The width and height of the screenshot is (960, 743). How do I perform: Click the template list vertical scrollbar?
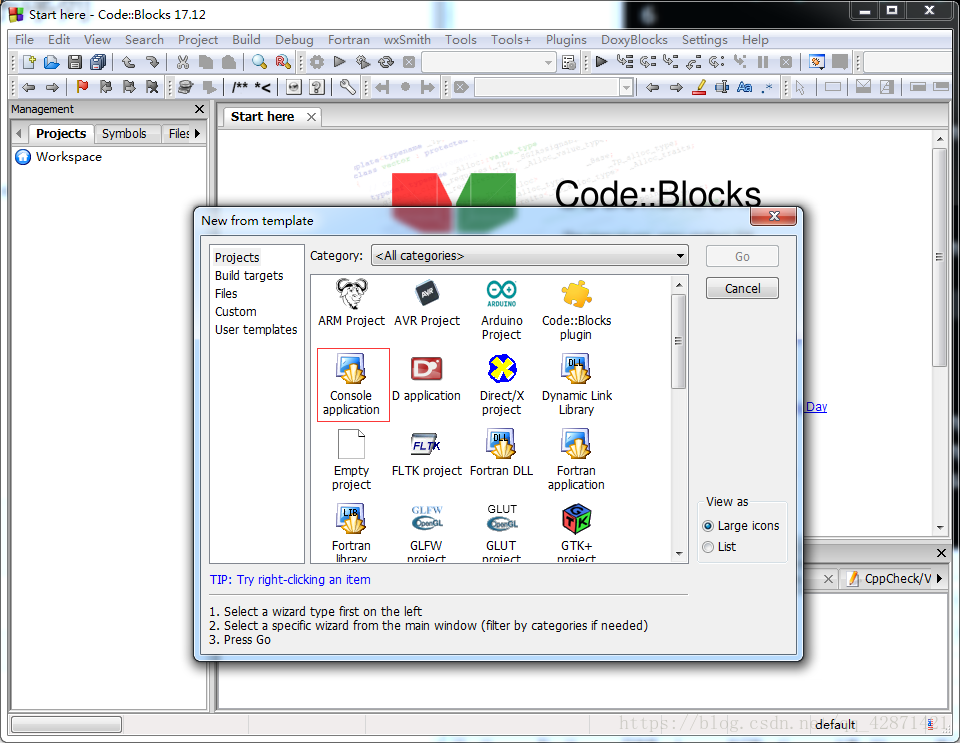coord(678,341)
